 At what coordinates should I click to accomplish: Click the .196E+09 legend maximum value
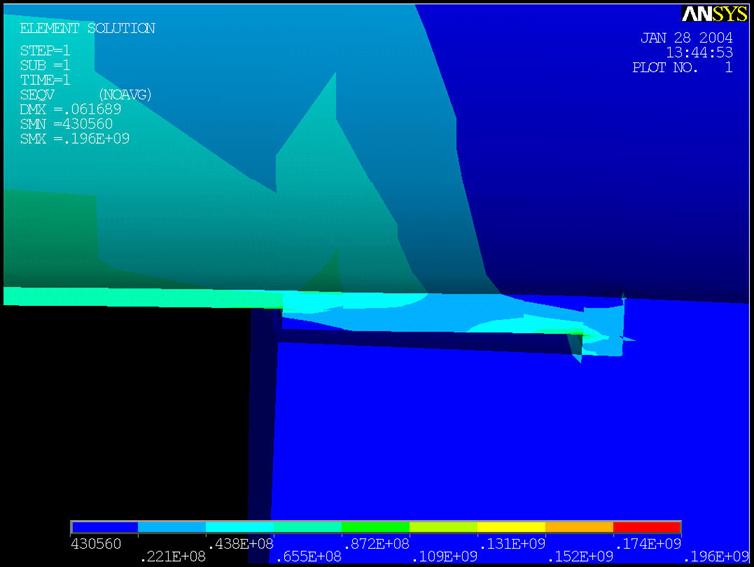click(x=716, y=556)
